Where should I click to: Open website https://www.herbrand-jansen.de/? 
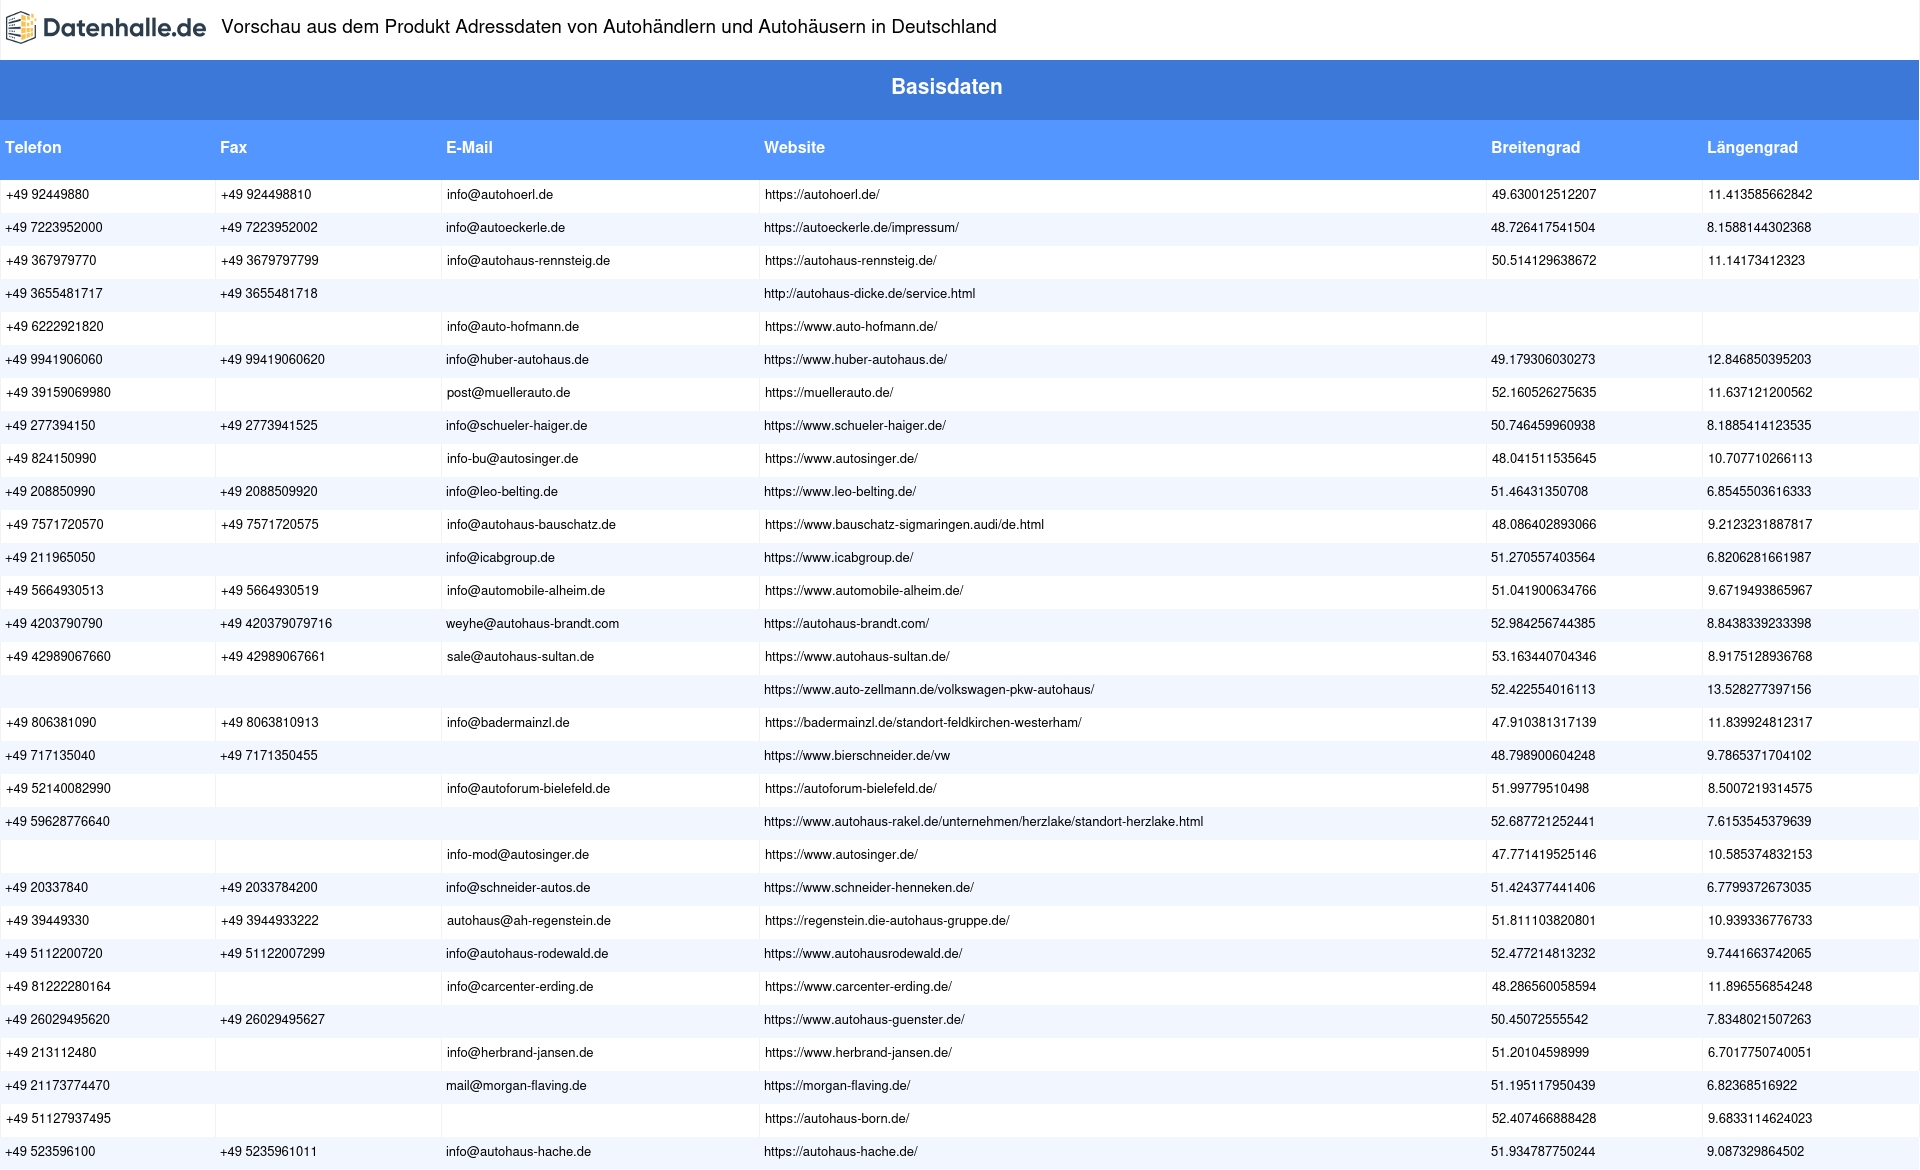[x=858, y=1053]
